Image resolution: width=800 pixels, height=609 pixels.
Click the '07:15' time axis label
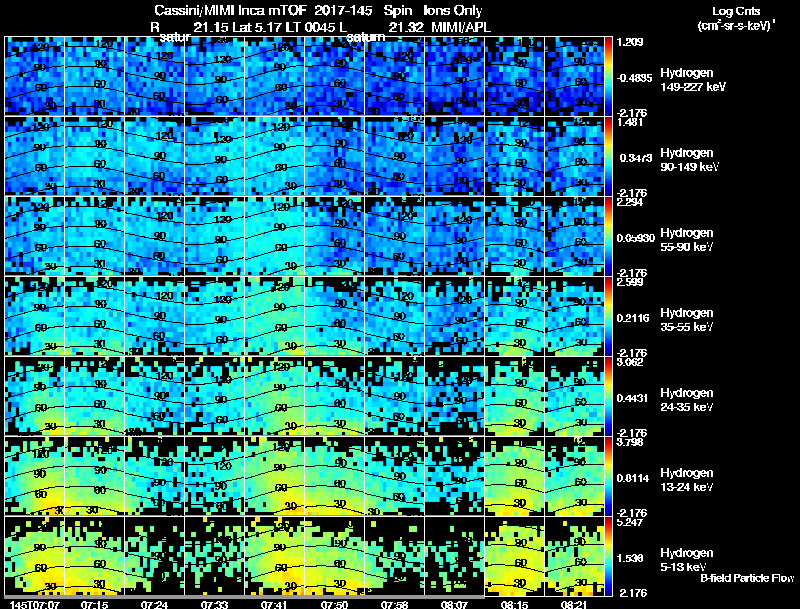coord(95,605)
